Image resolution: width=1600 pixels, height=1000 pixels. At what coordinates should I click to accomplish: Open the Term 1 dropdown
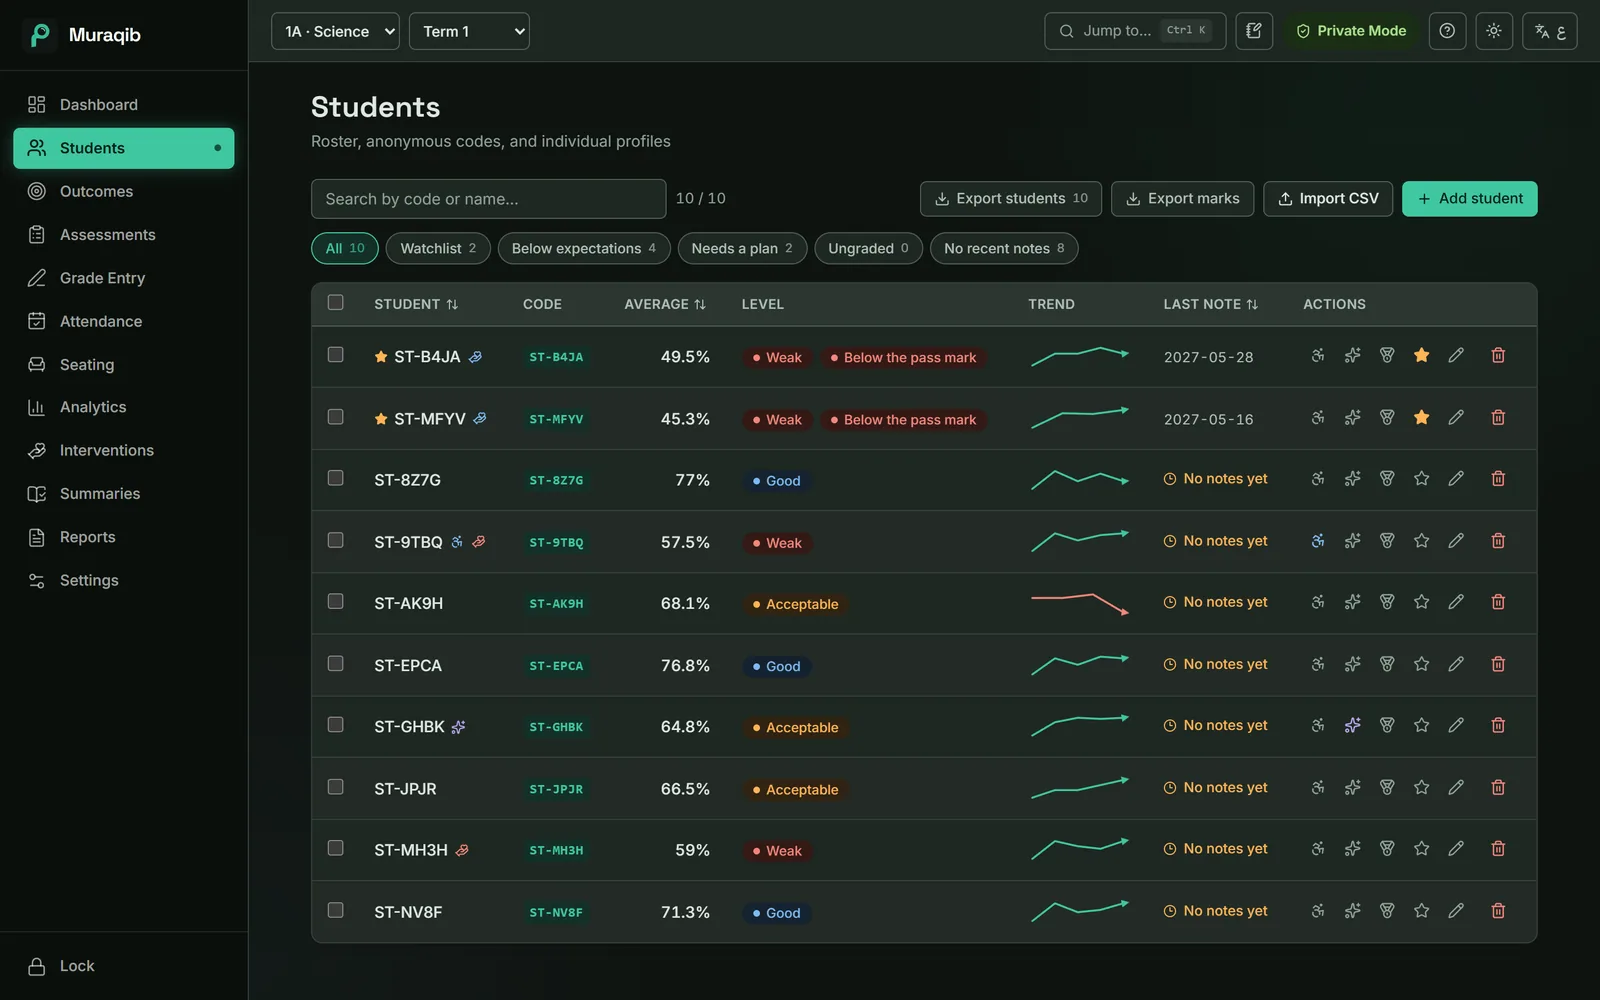(x=469, y=31)
